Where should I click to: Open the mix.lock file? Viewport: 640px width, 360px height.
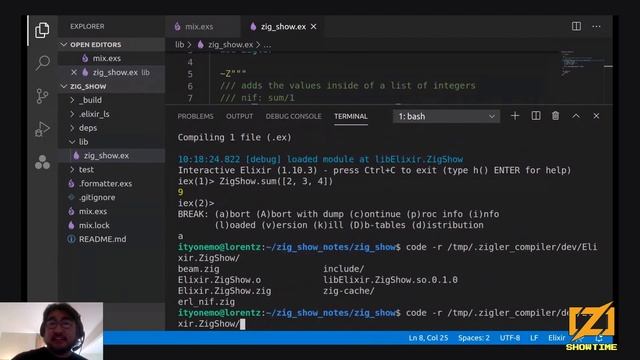tap(94, 225)
